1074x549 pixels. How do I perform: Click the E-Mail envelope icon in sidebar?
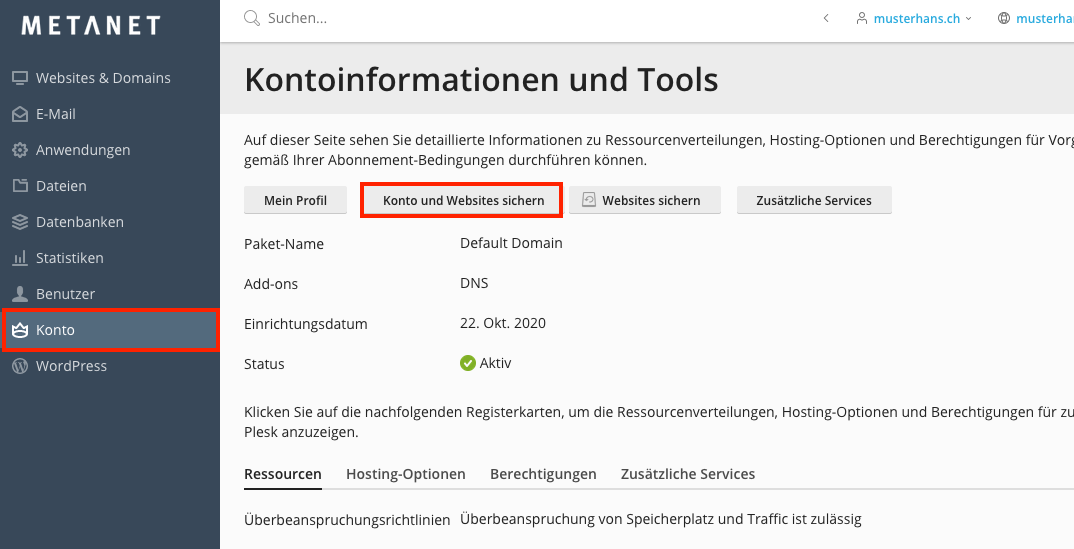pos(19,114)
